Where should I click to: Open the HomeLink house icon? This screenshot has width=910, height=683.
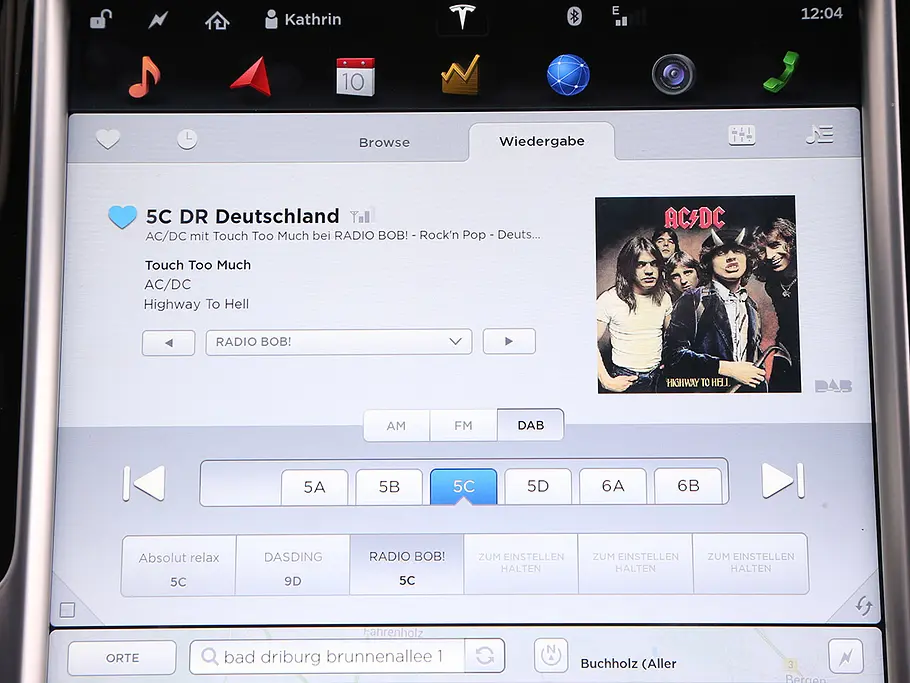217,21
